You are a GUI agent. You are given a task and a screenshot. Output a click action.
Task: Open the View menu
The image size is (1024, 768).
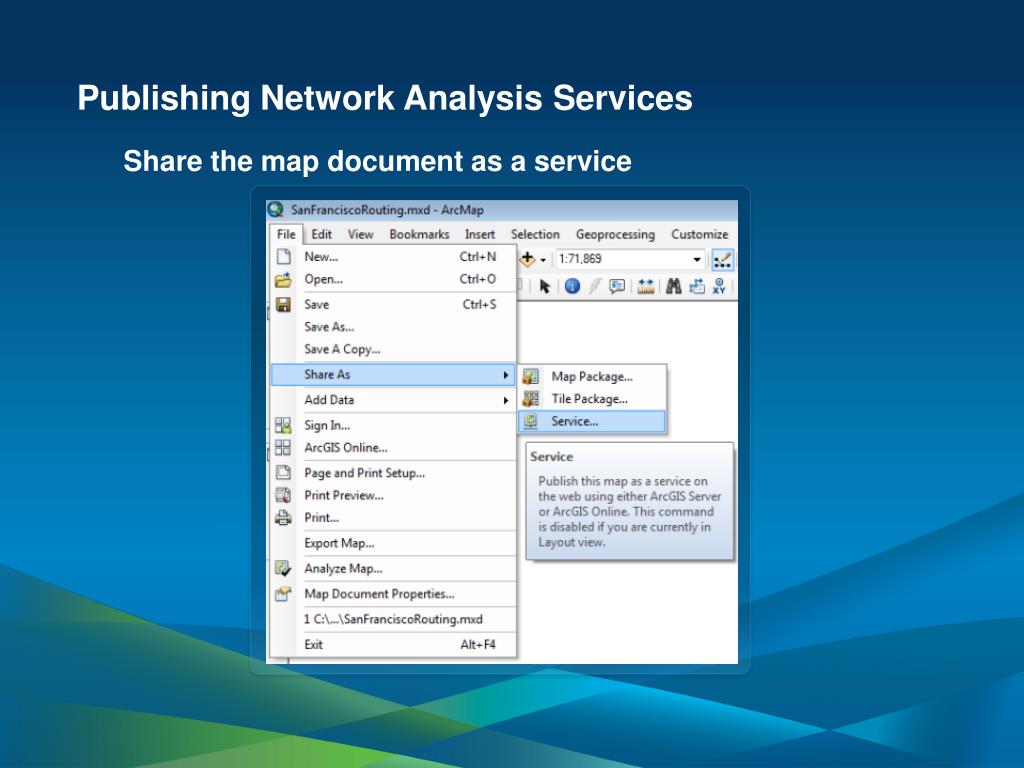click(x=360, y=234)
